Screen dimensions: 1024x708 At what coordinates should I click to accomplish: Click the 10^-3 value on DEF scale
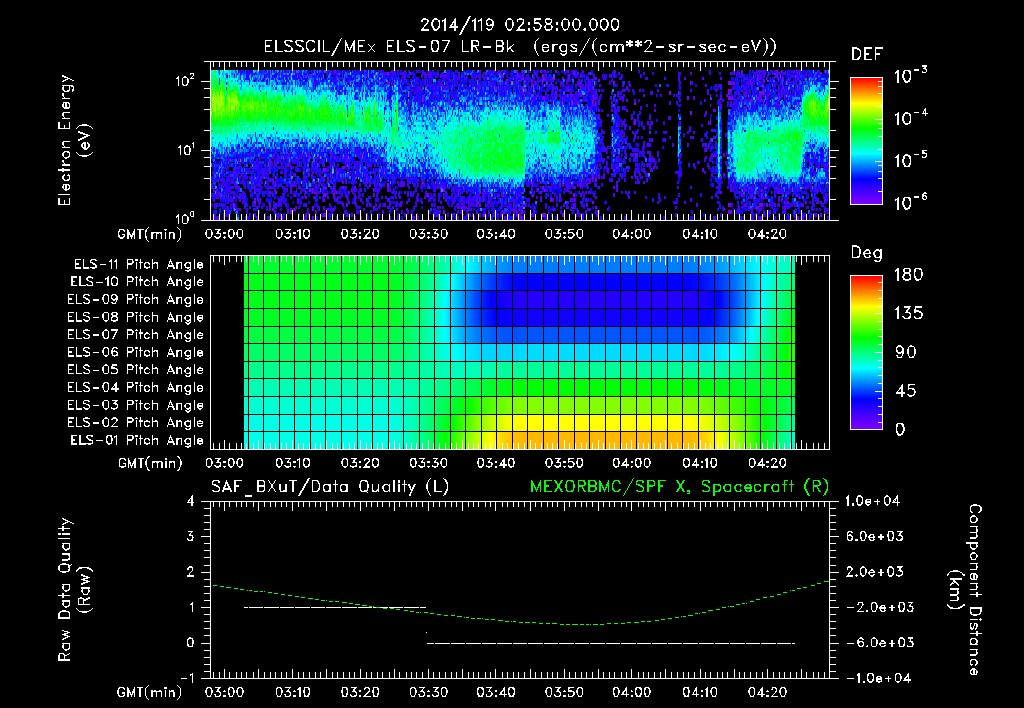coord(910,75)
